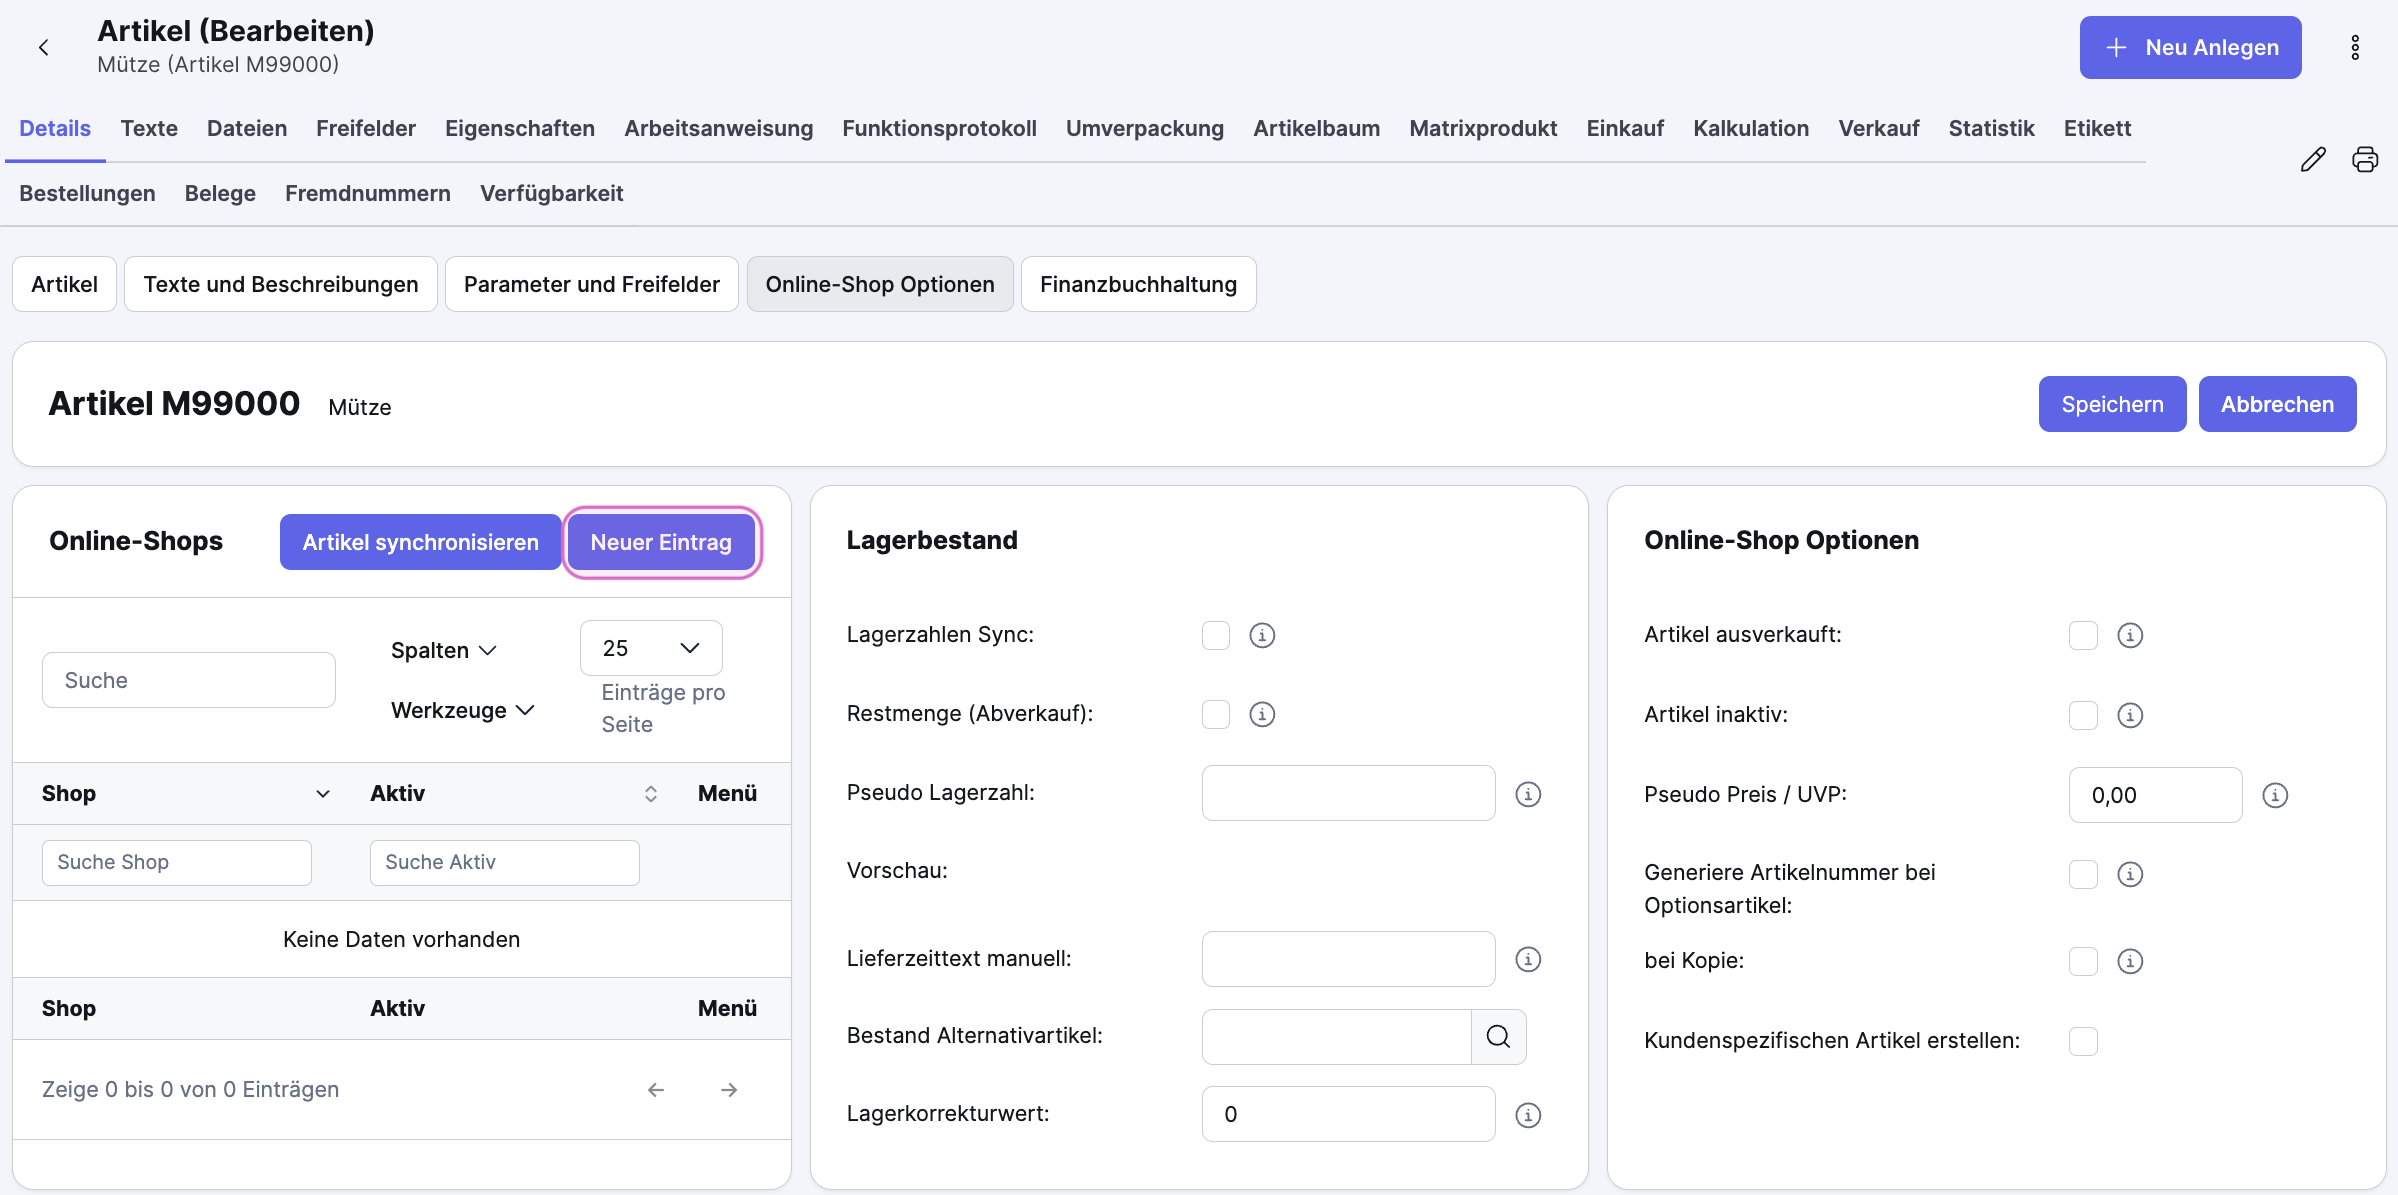Expand the Werkzeuge dropdown
The width and height of the screenshot is (2398, 1195).
461,710
